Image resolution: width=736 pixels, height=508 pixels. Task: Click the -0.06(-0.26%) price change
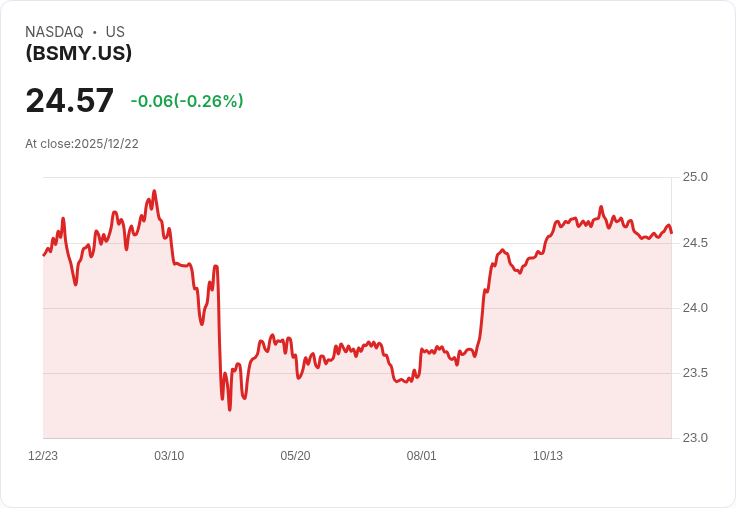(x=187, y=101)
